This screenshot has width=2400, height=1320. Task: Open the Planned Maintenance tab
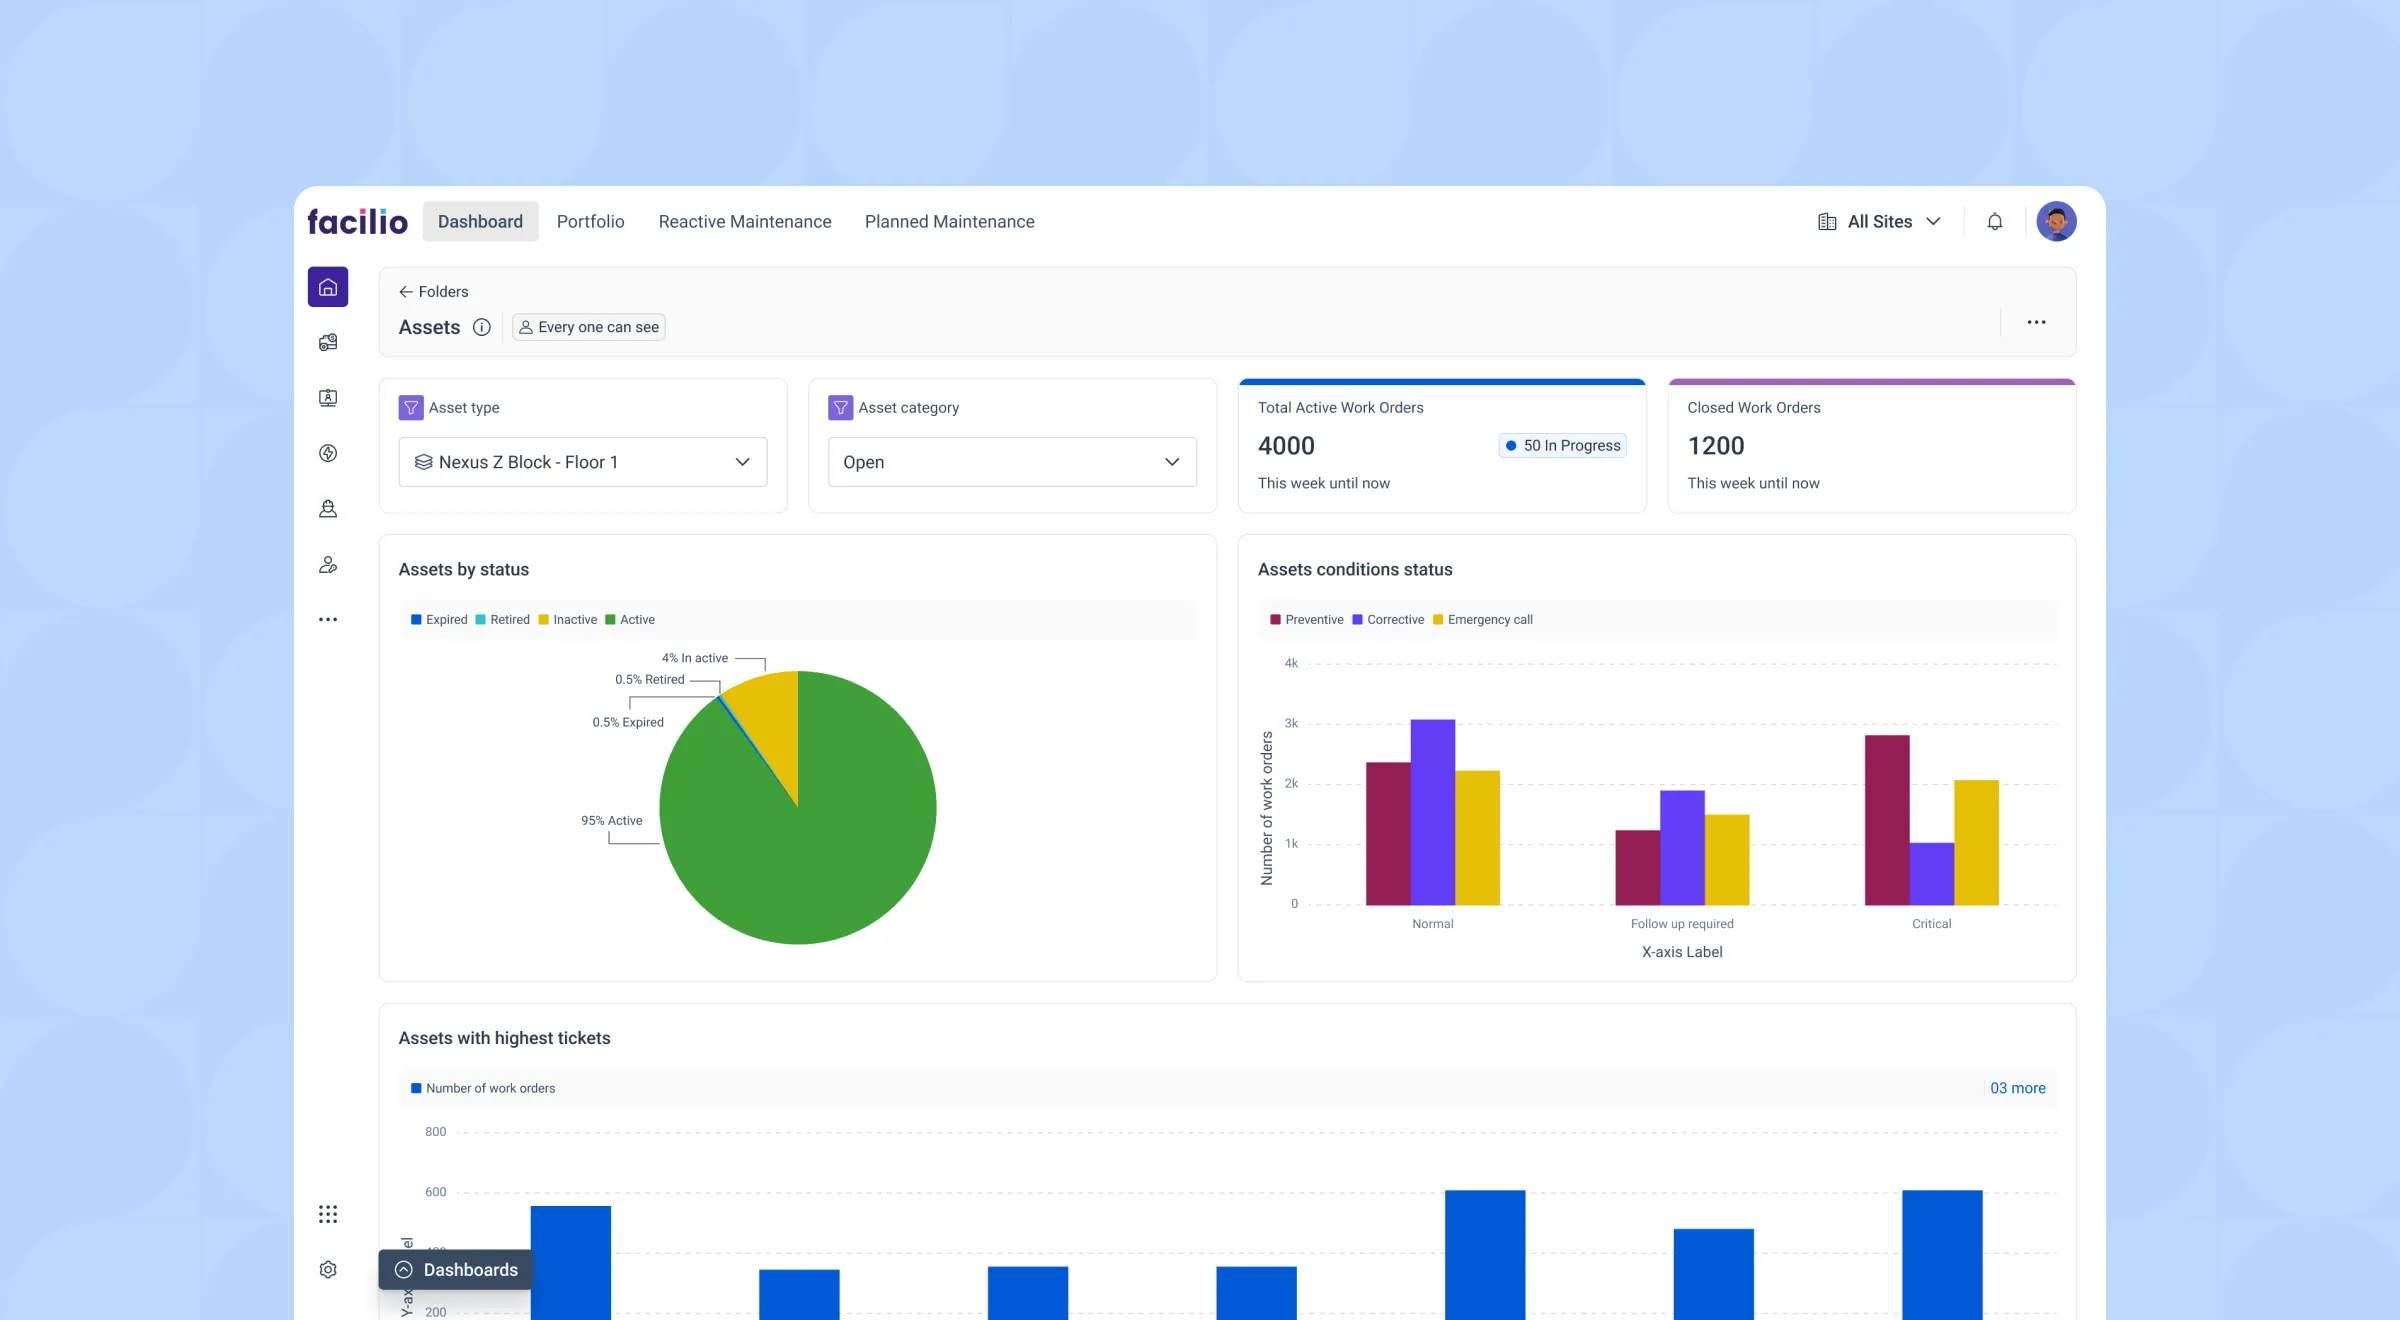pos(948,221)
